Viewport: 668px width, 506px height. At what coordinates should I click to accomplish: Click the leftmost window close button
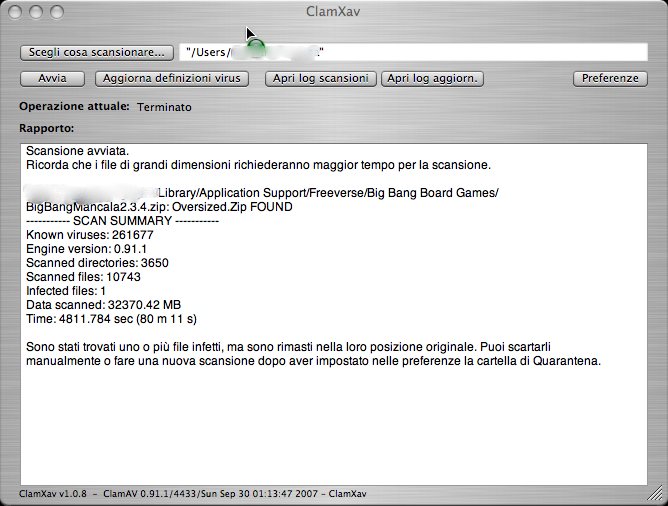point(15,12)
